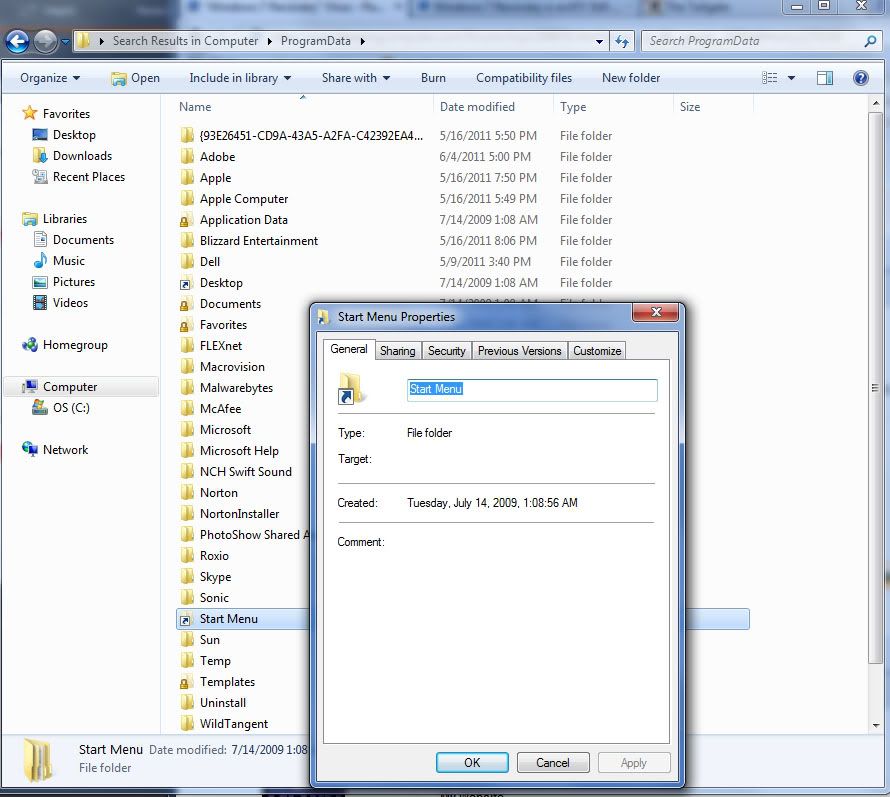Expand the Organize menu
Image resolution: width=890 pixels, height=797 pixels.
pos(45,77)
